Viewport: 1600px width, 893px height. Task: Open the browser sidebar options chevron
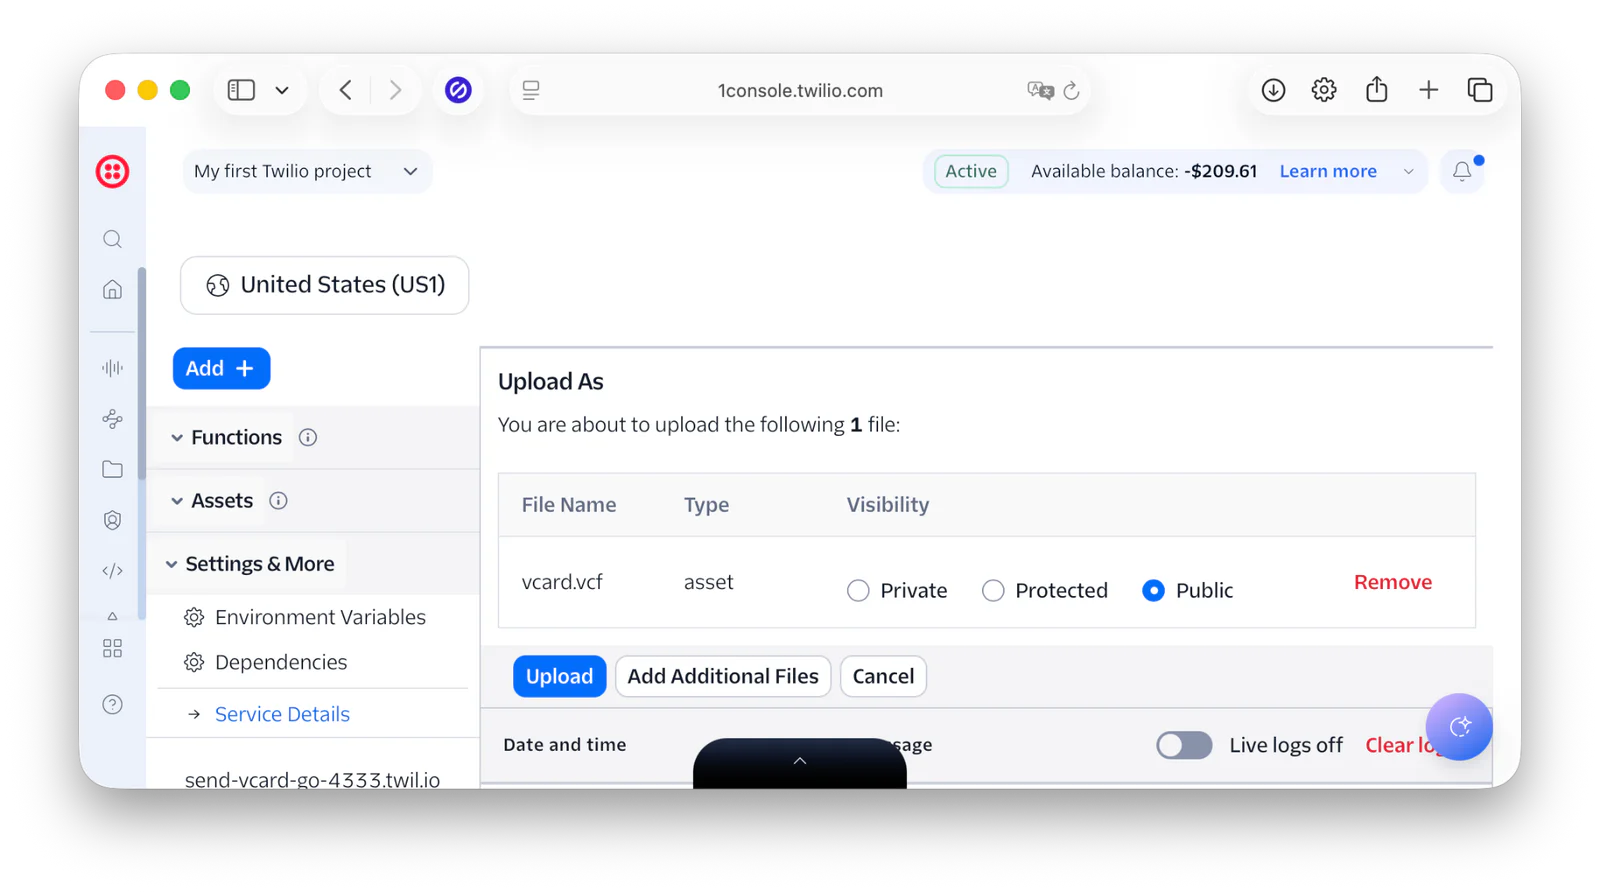(x=282, y=90)
